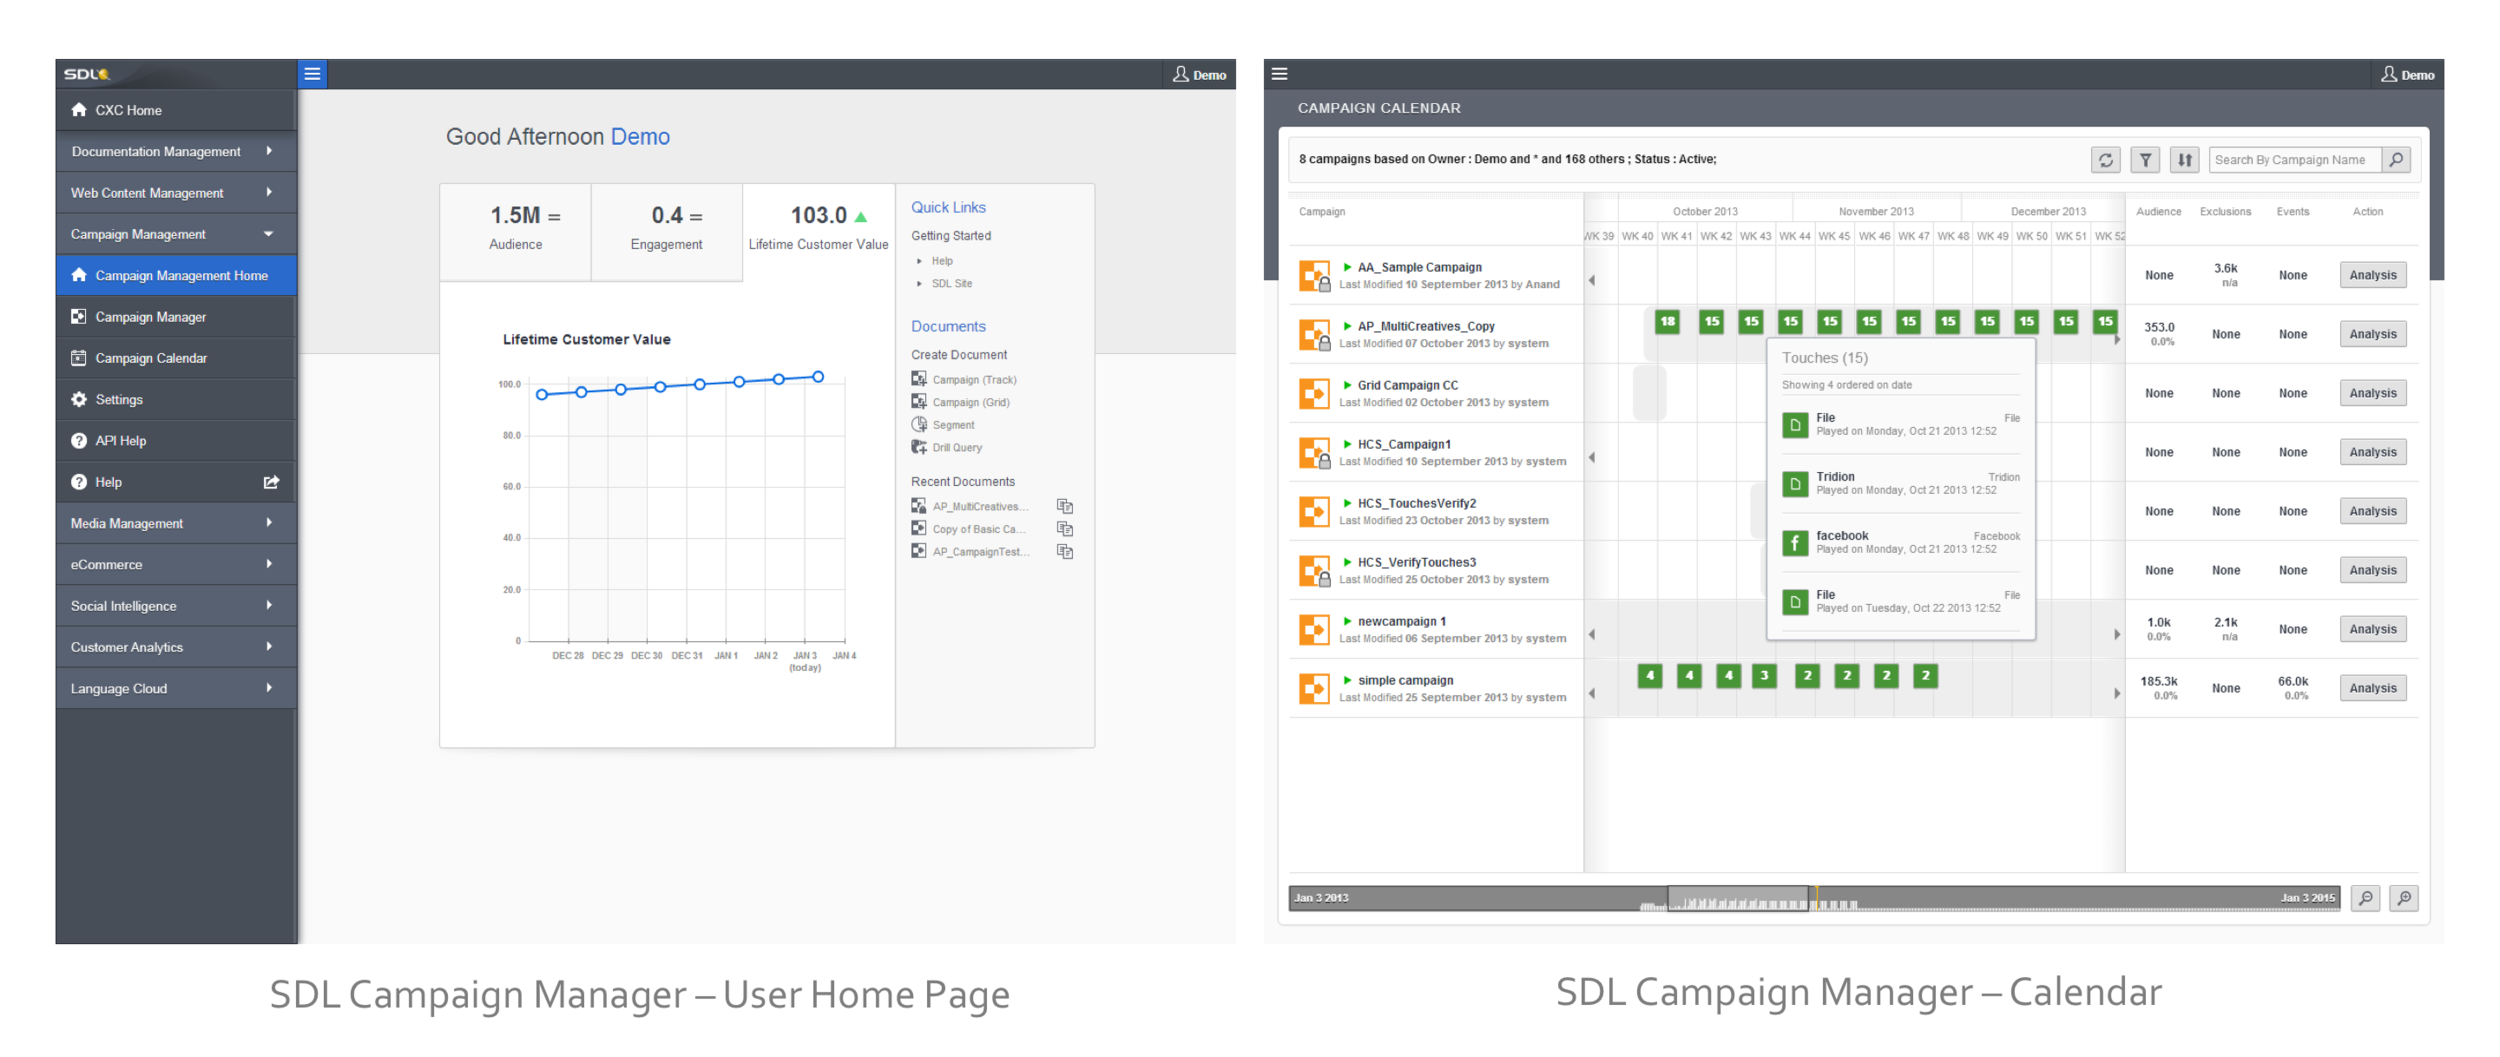Click Jan 3 2015 timeline end label

[x=2307, y=898]
